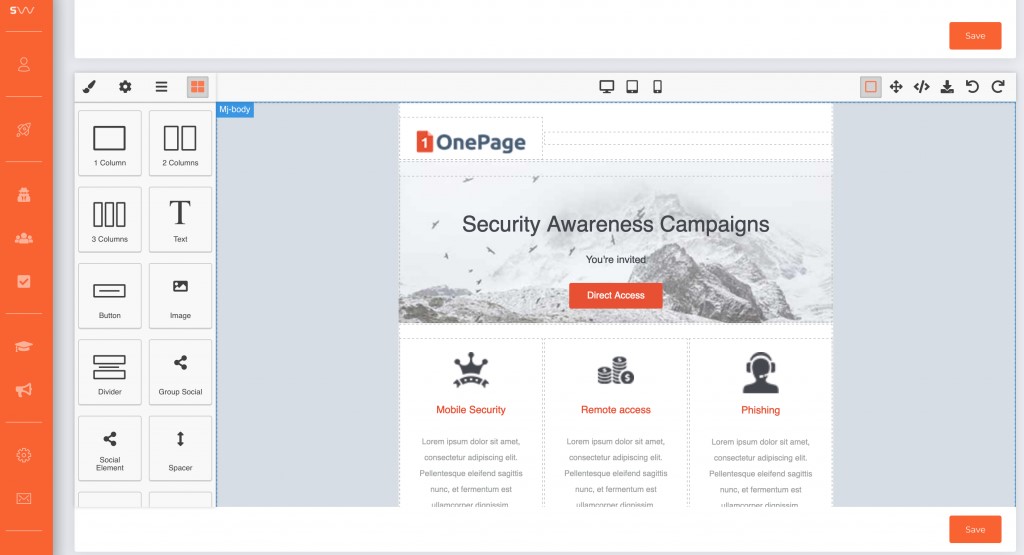Open the envelope mail sidebar icon
This screenshot has width=1024, height=555.
click(x=24, y=498)
